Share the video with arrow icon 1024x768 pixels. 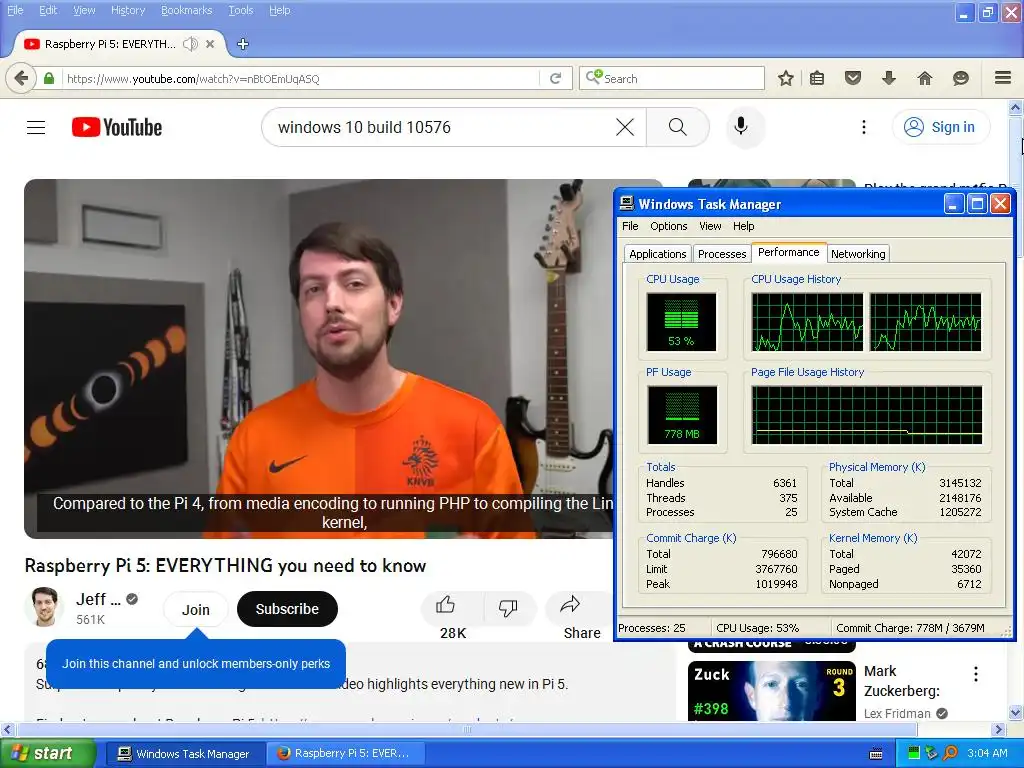pos(570,605)
